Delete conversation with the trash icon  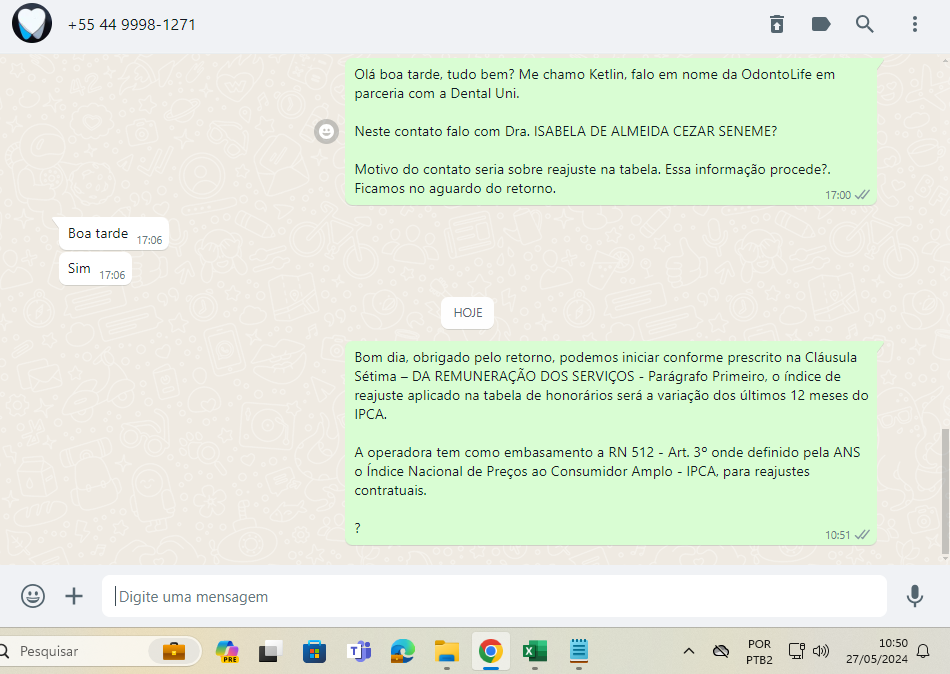point(777,24)
